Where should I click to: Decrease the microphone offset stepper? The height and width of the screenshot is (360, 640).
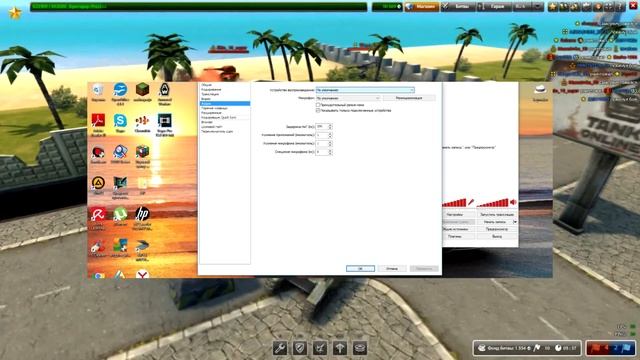click(330, 153)
